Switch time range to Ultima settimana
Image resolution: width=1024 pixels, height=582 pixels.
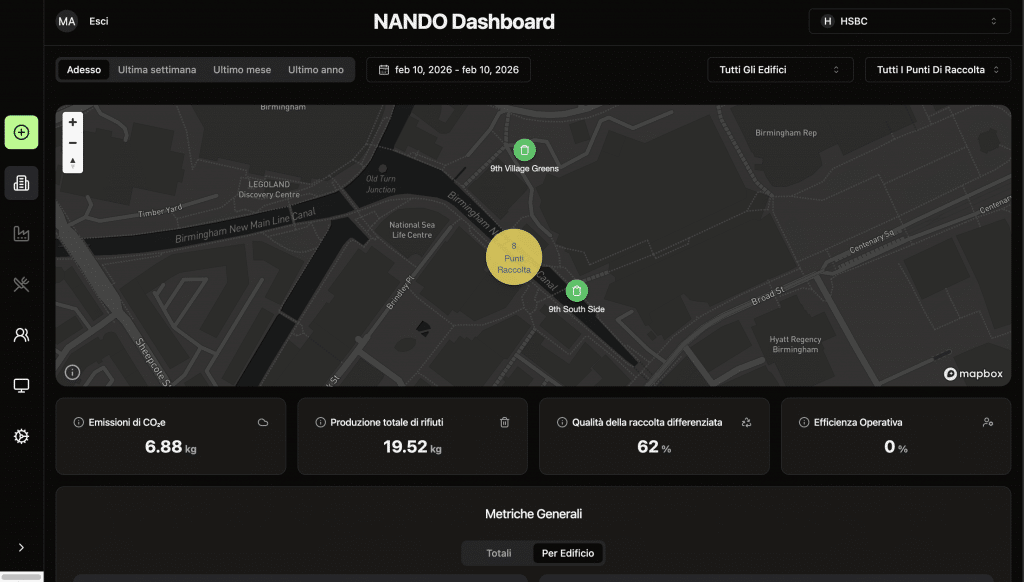pyautogui.click(x=157, y=70)
